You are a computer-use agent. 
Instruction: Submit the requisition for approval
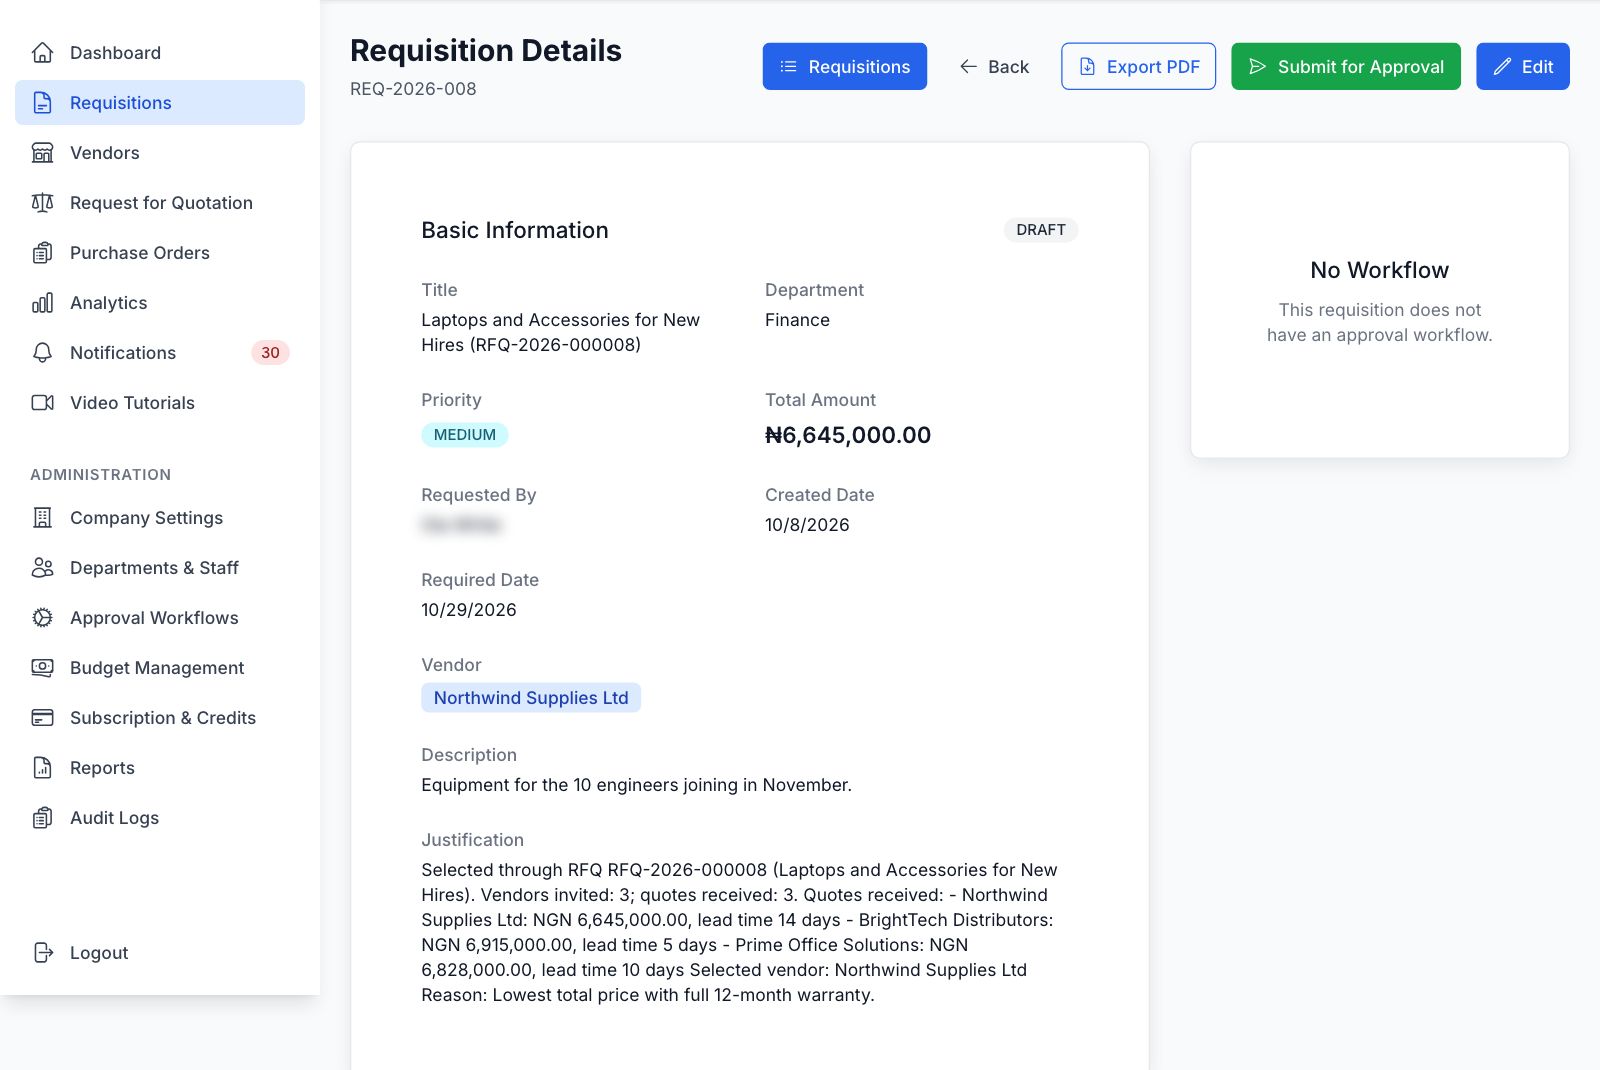click(x=1346, y=66)
